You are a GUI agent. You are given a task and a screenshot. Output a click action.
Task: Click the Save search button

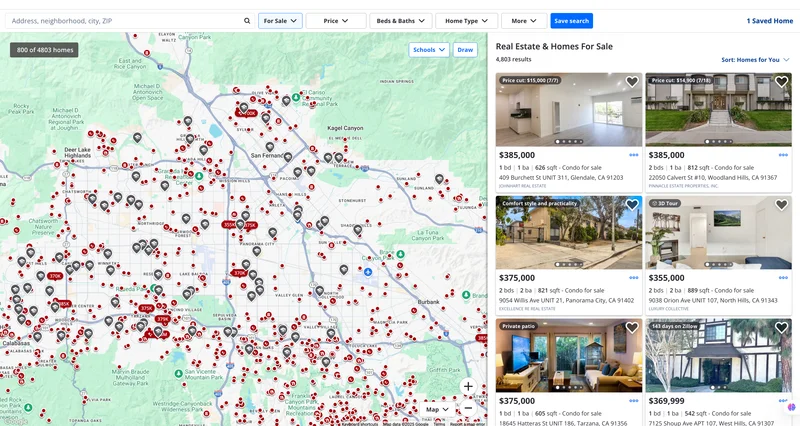(x=571, y=20)
